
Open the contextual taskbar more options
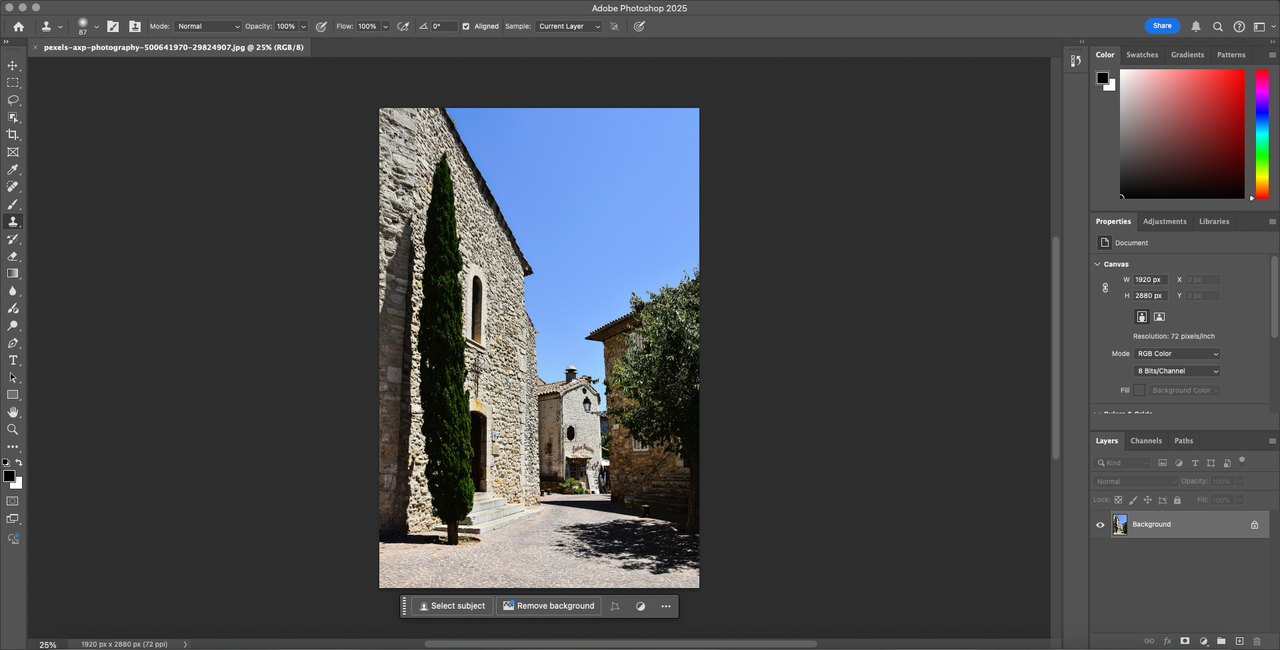point(666,606)
